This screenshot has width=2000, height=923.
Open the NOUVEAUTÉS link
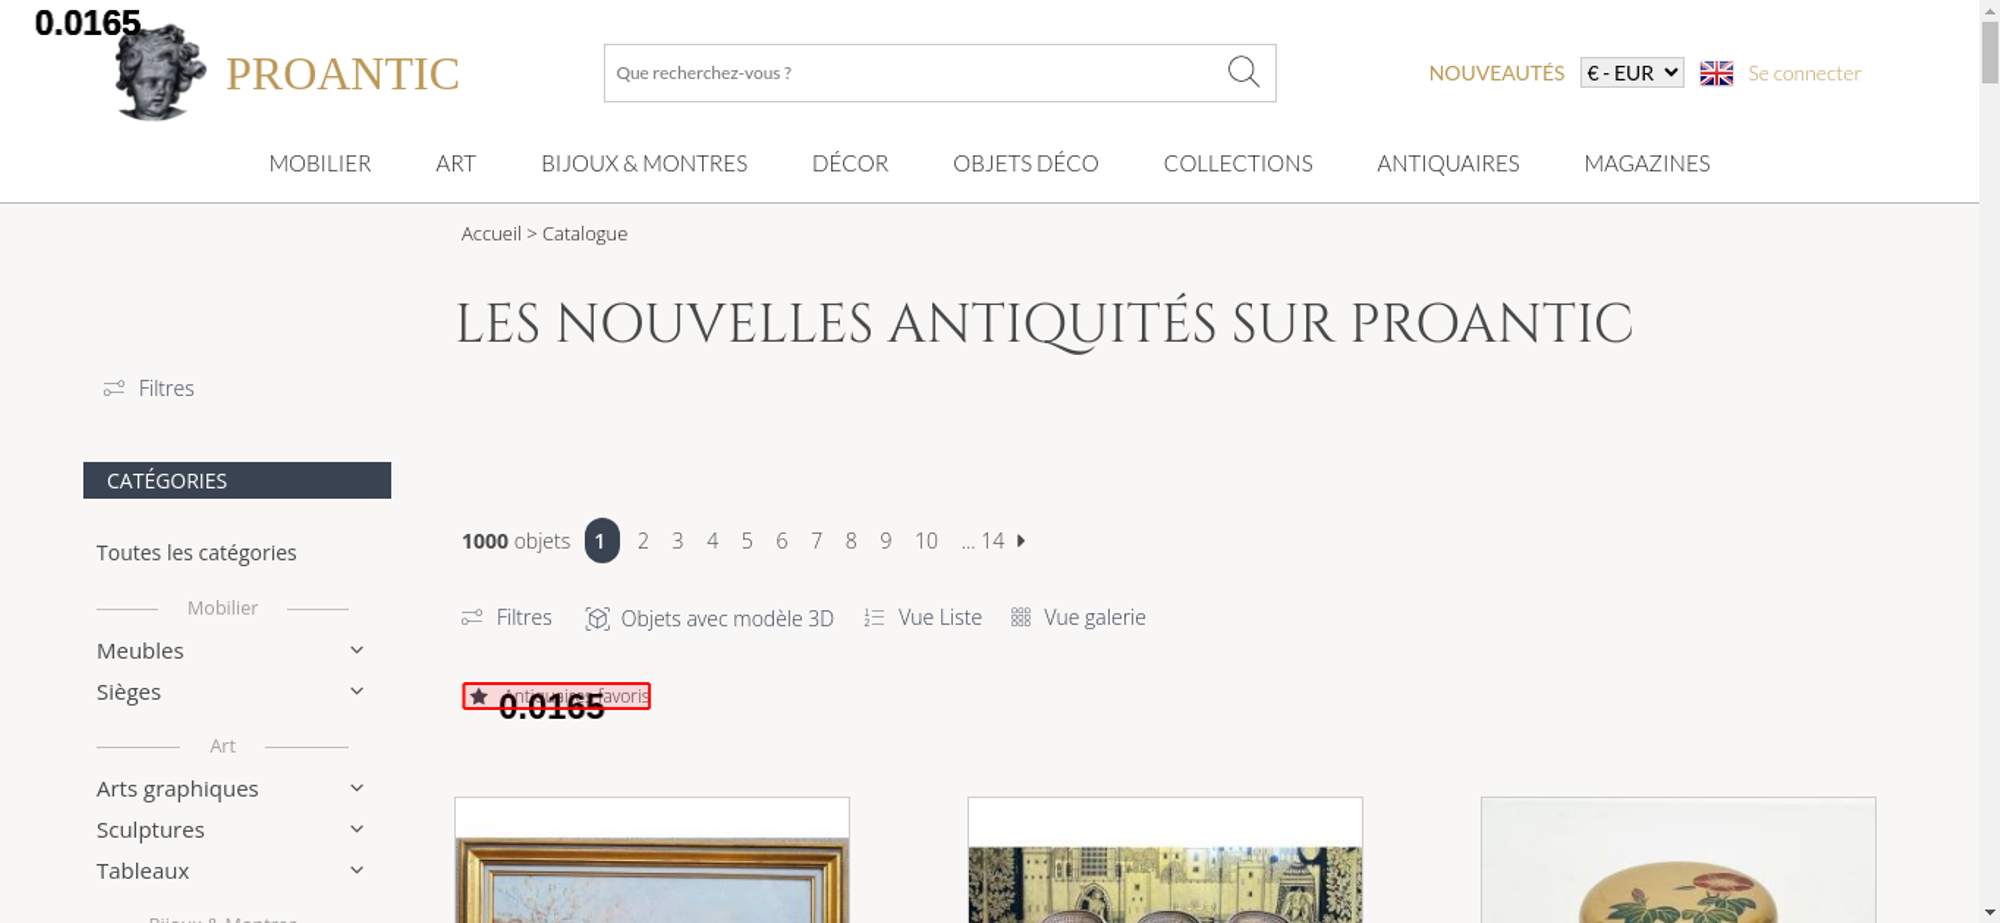[1496, 73]
